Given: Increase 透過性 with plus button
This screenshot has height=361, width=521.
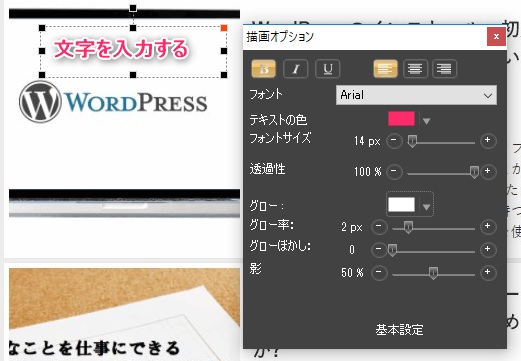Looking at the screenshot, I should (x=488, y=171).
